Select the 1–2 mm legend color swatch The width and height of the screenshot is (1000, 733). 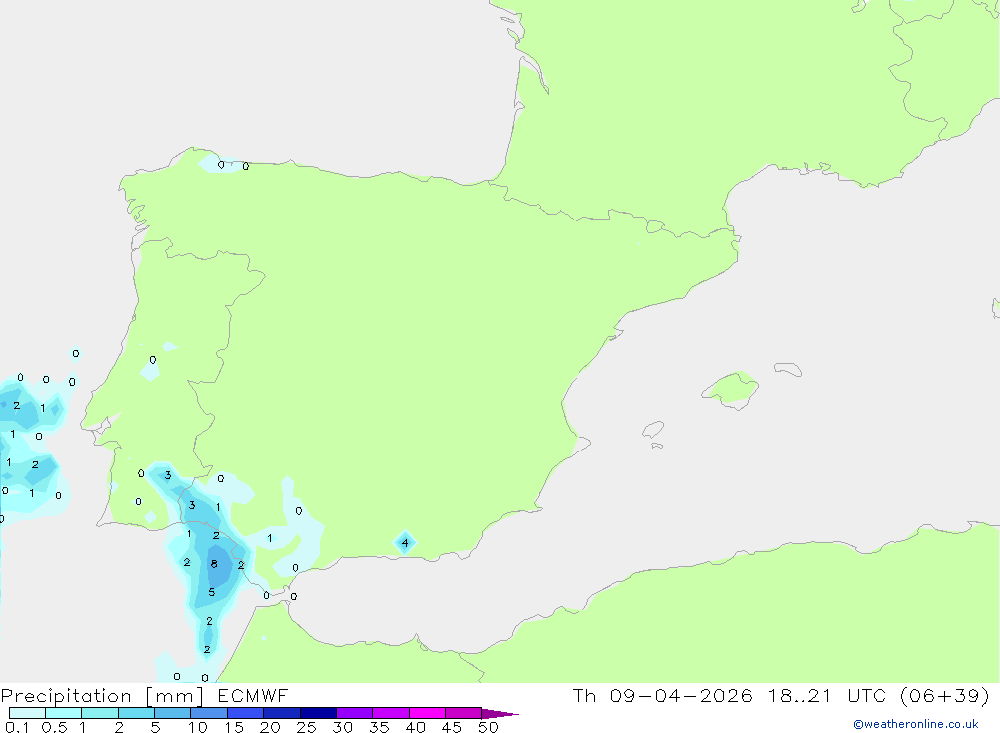click(x=100, y=713)
